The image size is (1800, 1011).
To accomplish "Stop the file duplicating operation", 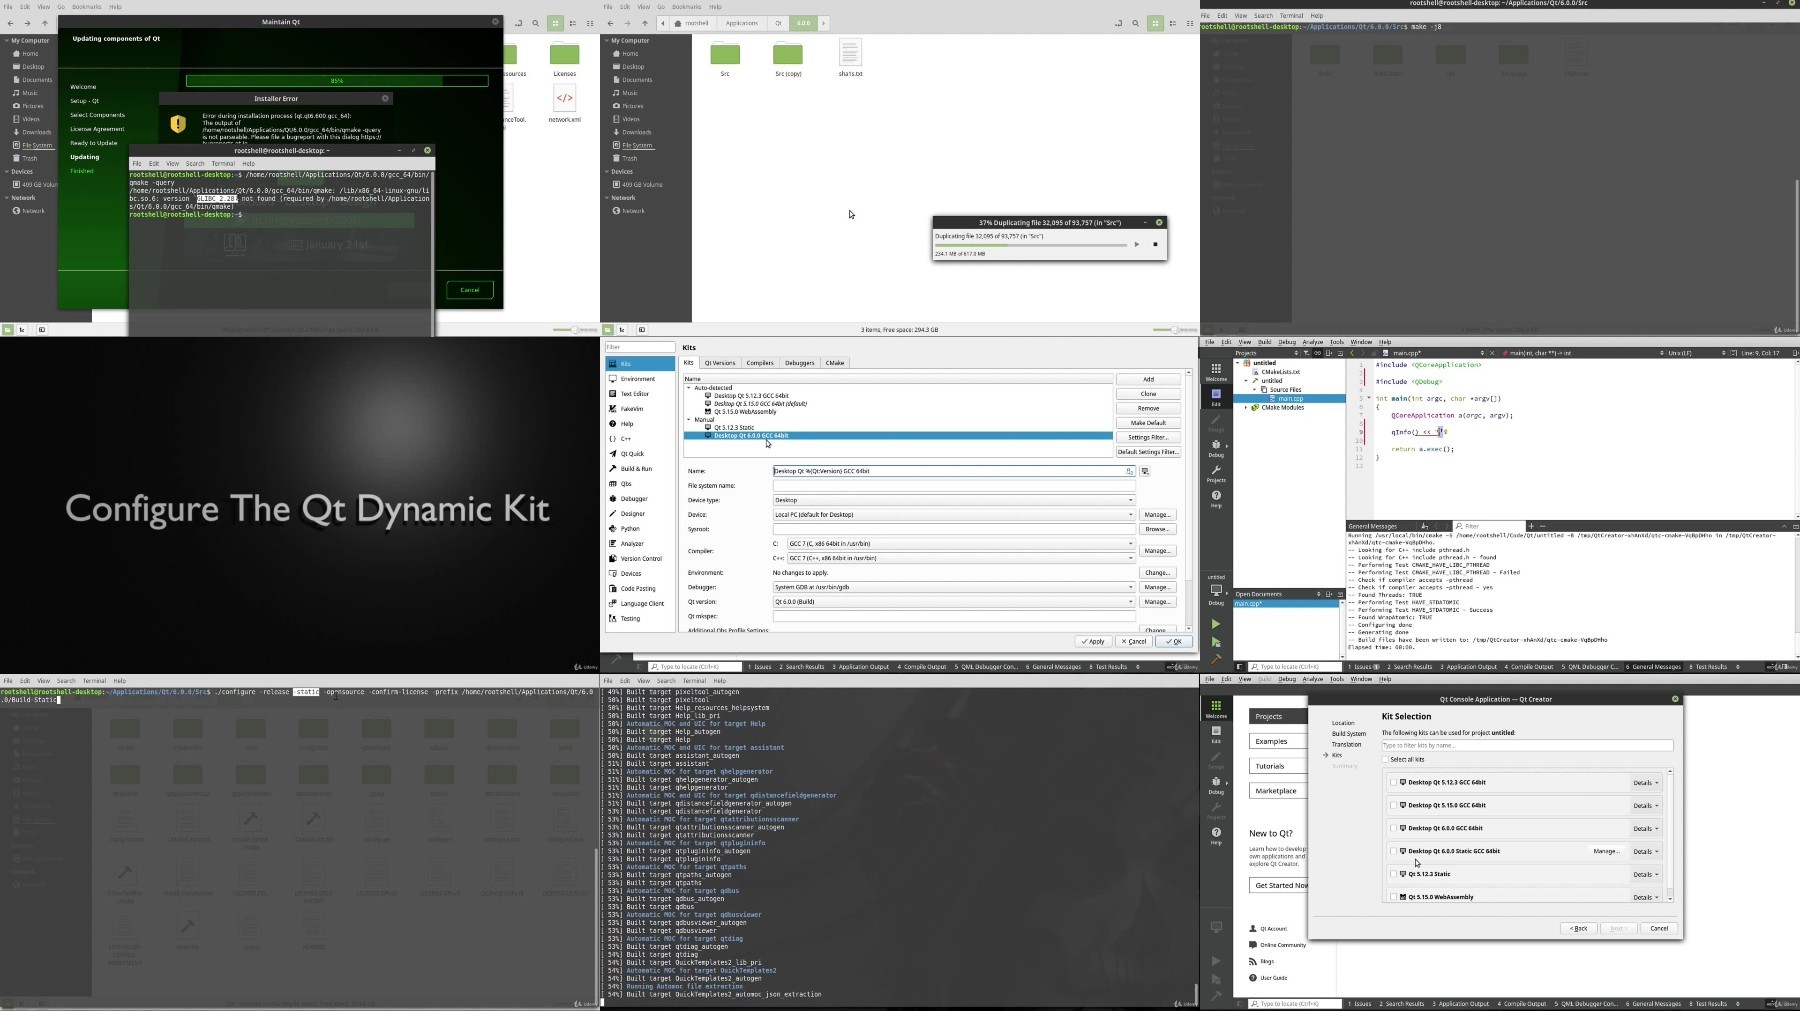I will click(x=1155, y=244).
